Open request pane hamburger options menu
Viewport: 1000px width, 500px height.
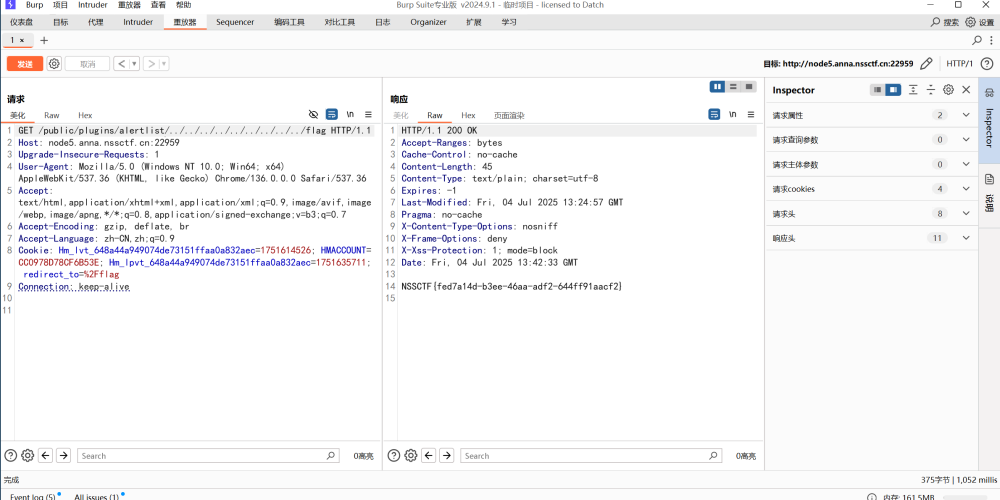368,114
